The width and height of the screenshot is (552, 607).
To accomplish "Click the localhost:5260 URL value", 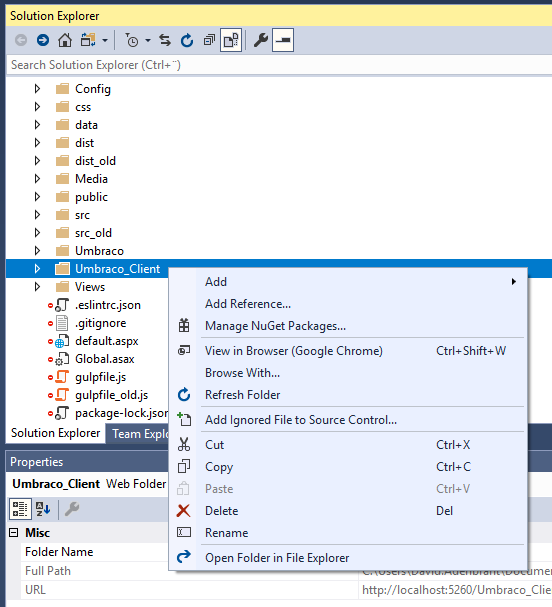I will tap(456, 590).
